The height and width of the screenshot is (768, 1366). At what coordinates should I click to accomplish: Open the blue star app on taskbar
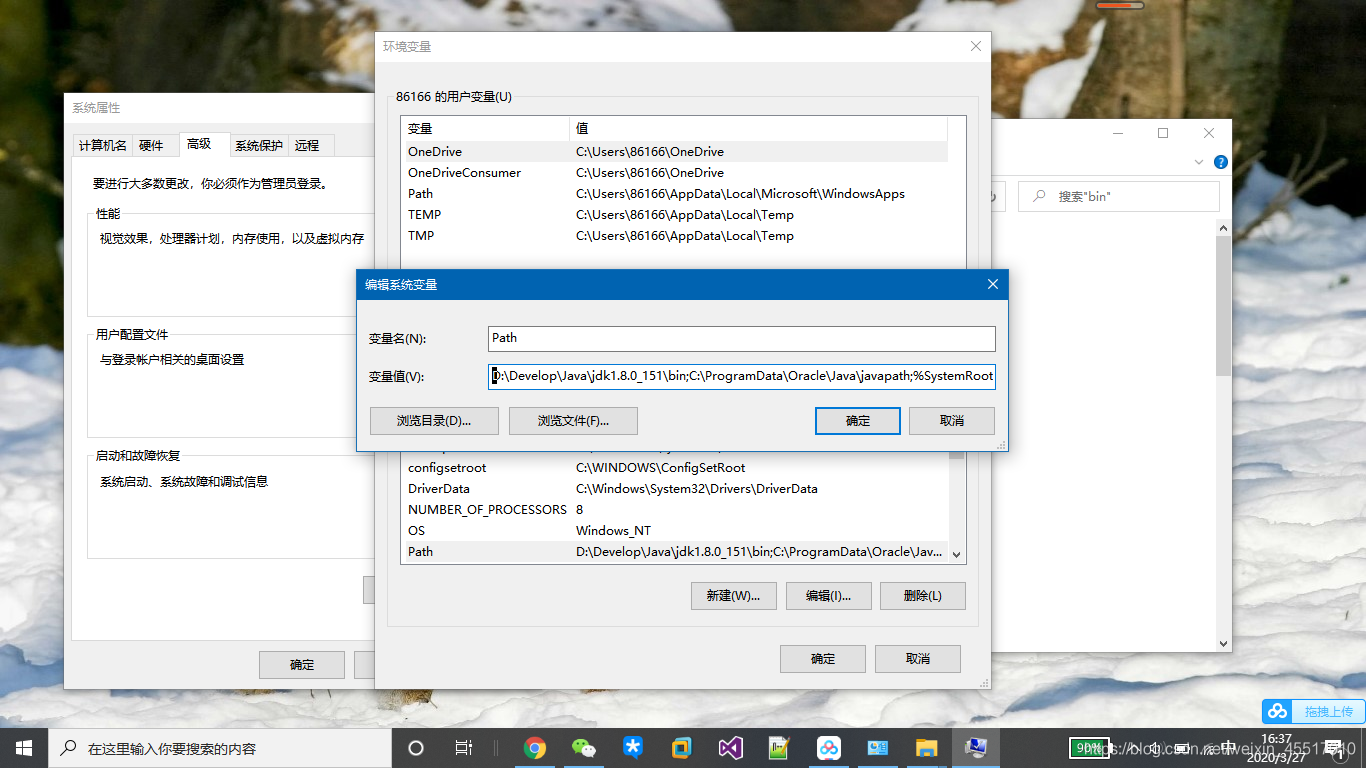[x=633, y=748]
